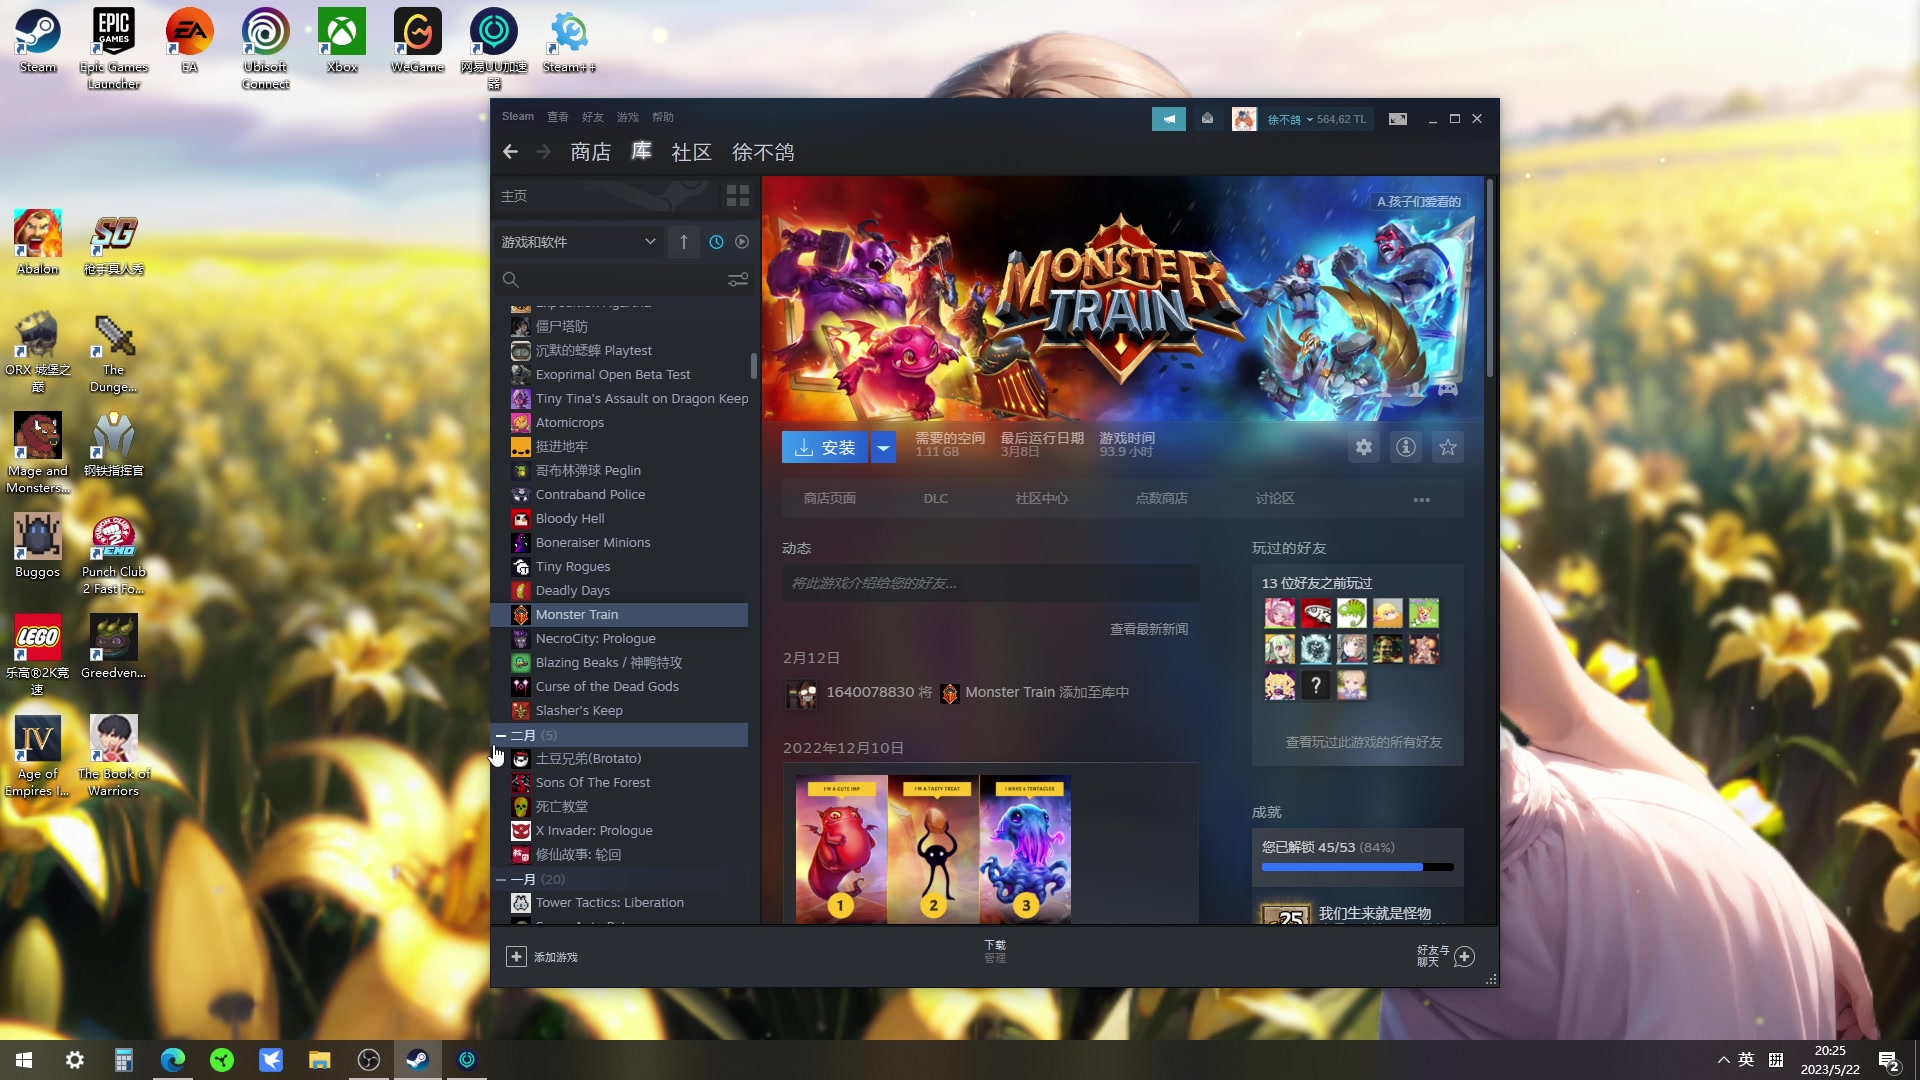
Task: Open Xbox desktop shortcut
Action: coord(342,40)
